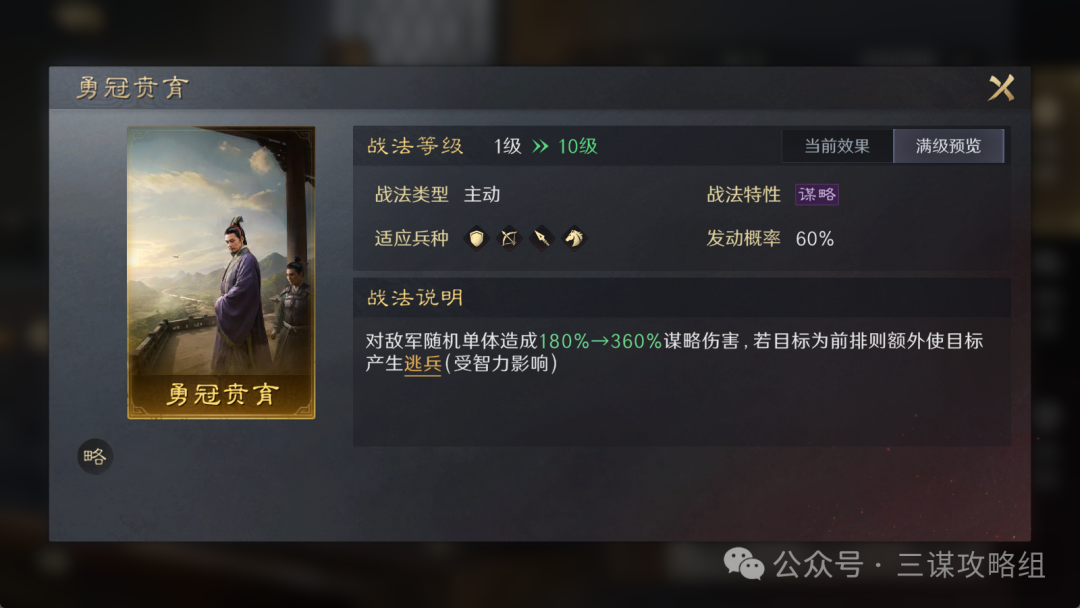Click the spear troop type icon
1080x608 pixels.
541,238
